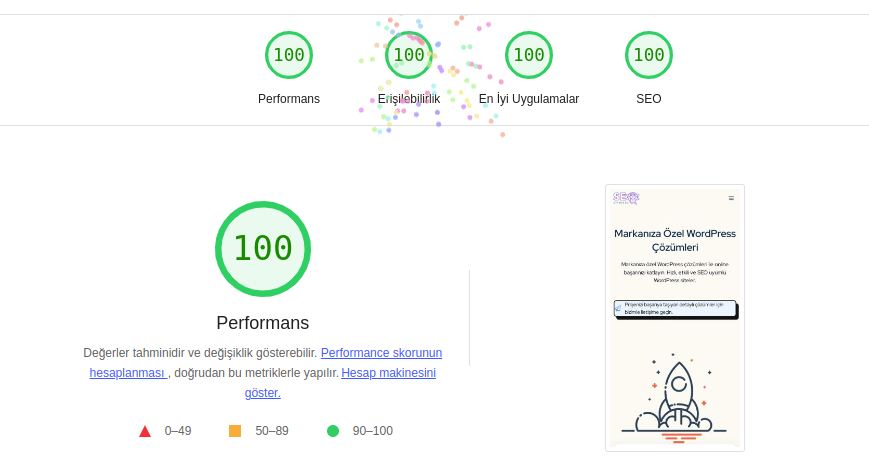Screen dimensions: 869x474
Task: Click the En İyi Uygulamalar score circle
Action: pyautogui.click(x=529, y=55)
